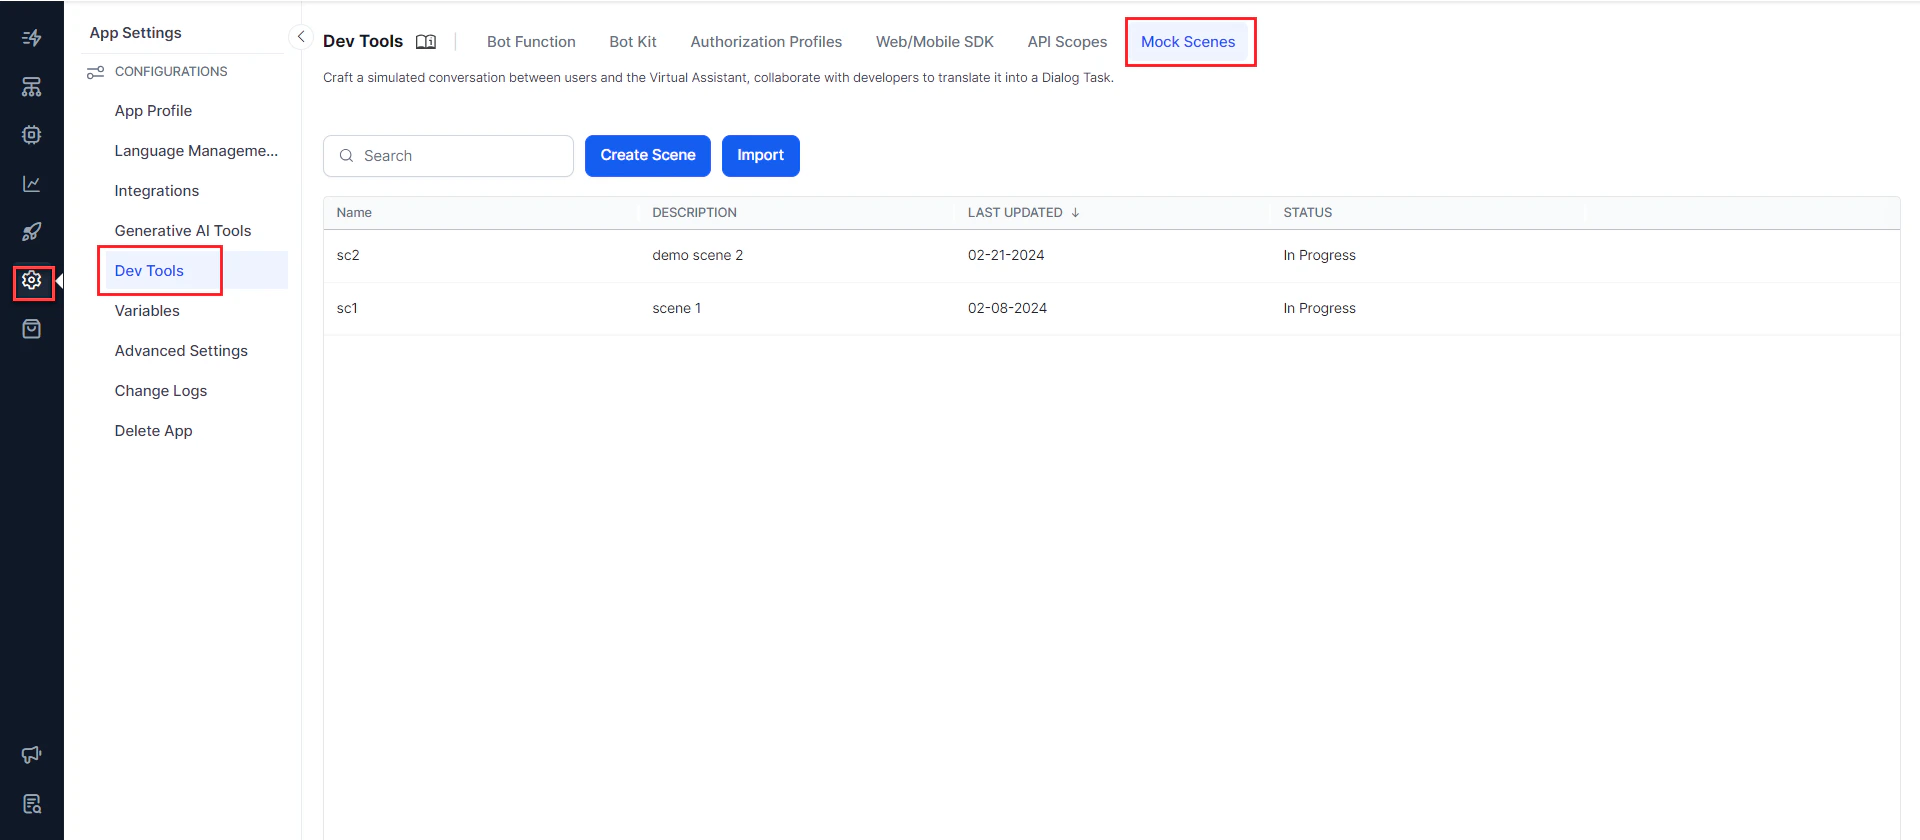1920x840 pixels.
Task: Sort by Last Updated arrow
Action: click(x=1075, y=213)
